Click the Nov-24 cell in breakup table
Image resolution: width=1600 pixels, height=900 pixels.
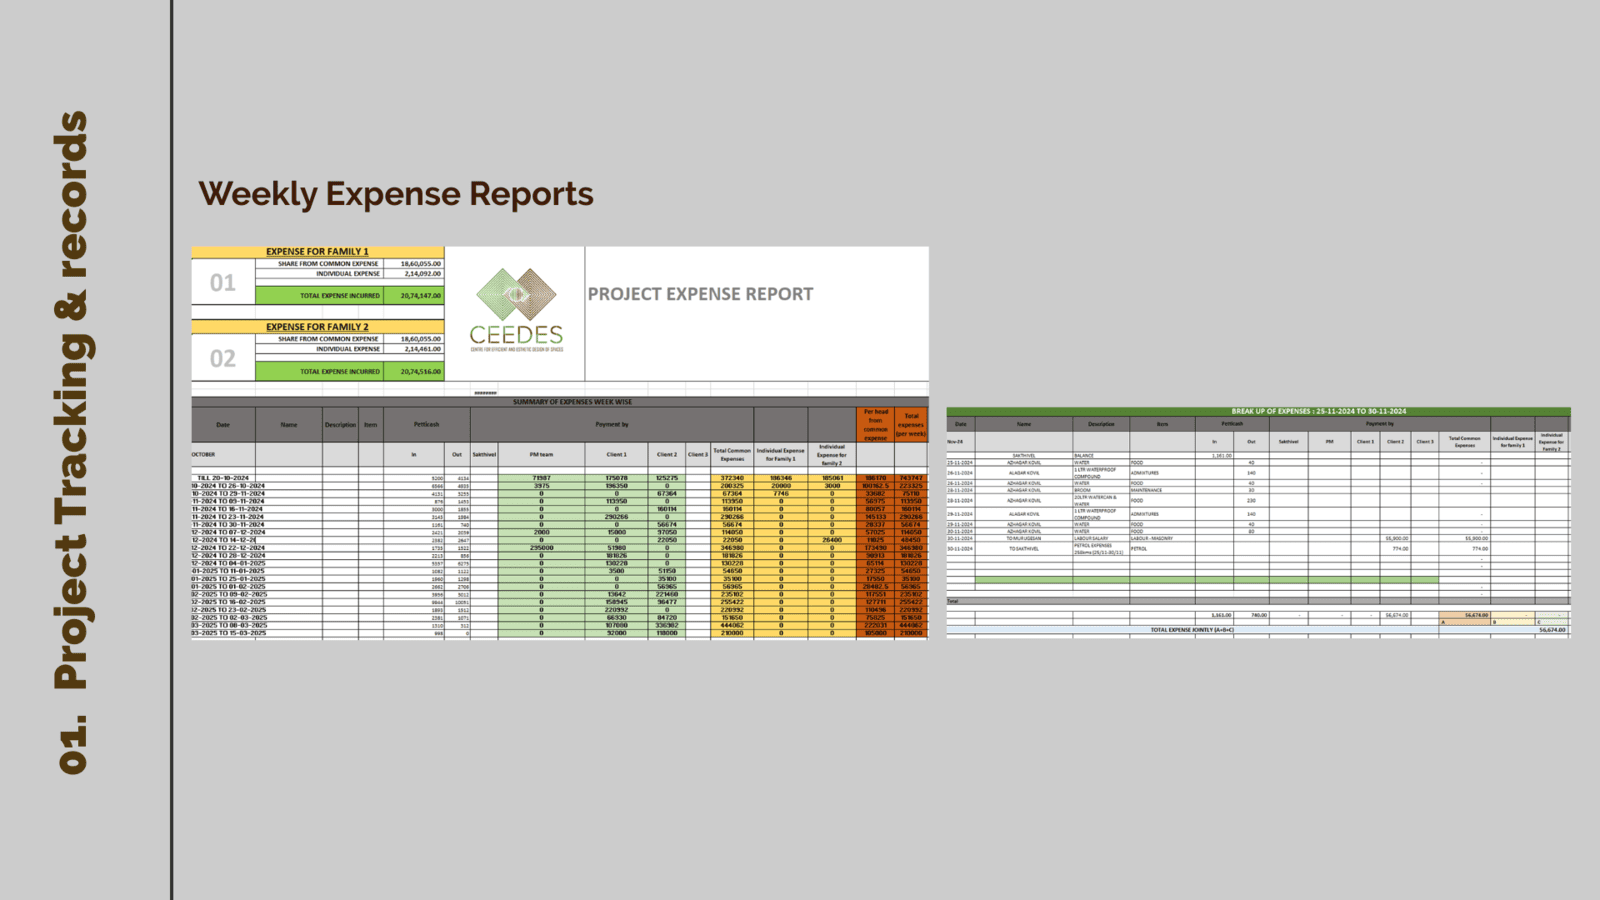pyautogui.click(x=955, y=441)
